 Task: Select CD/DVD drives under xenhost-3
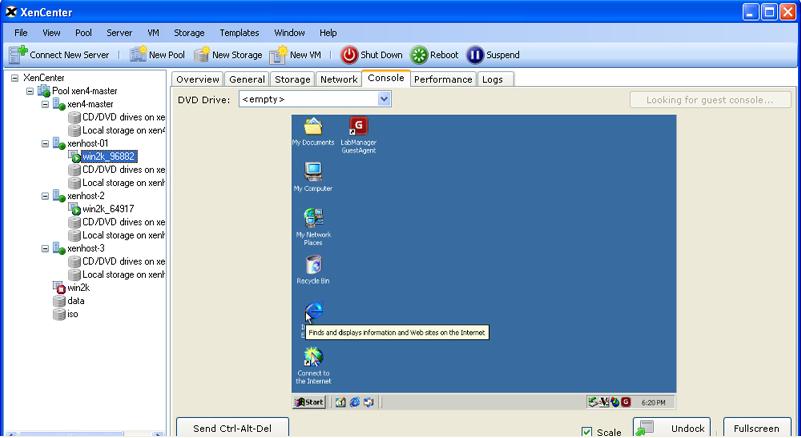[123, 262]
